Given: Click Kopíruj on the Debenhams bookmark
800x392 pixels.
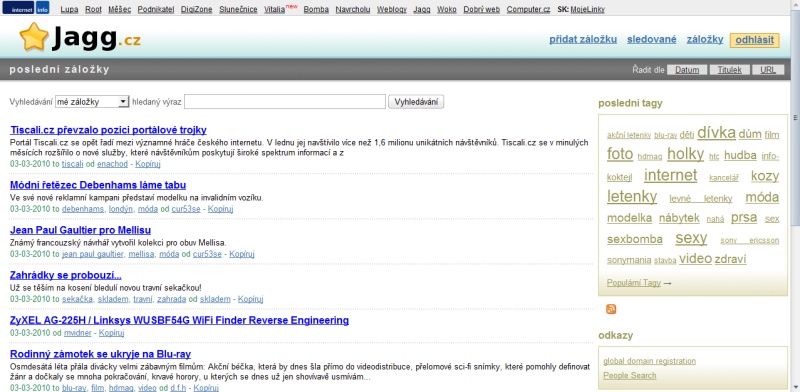Looking at the screenshot, I should pos(221,209).
